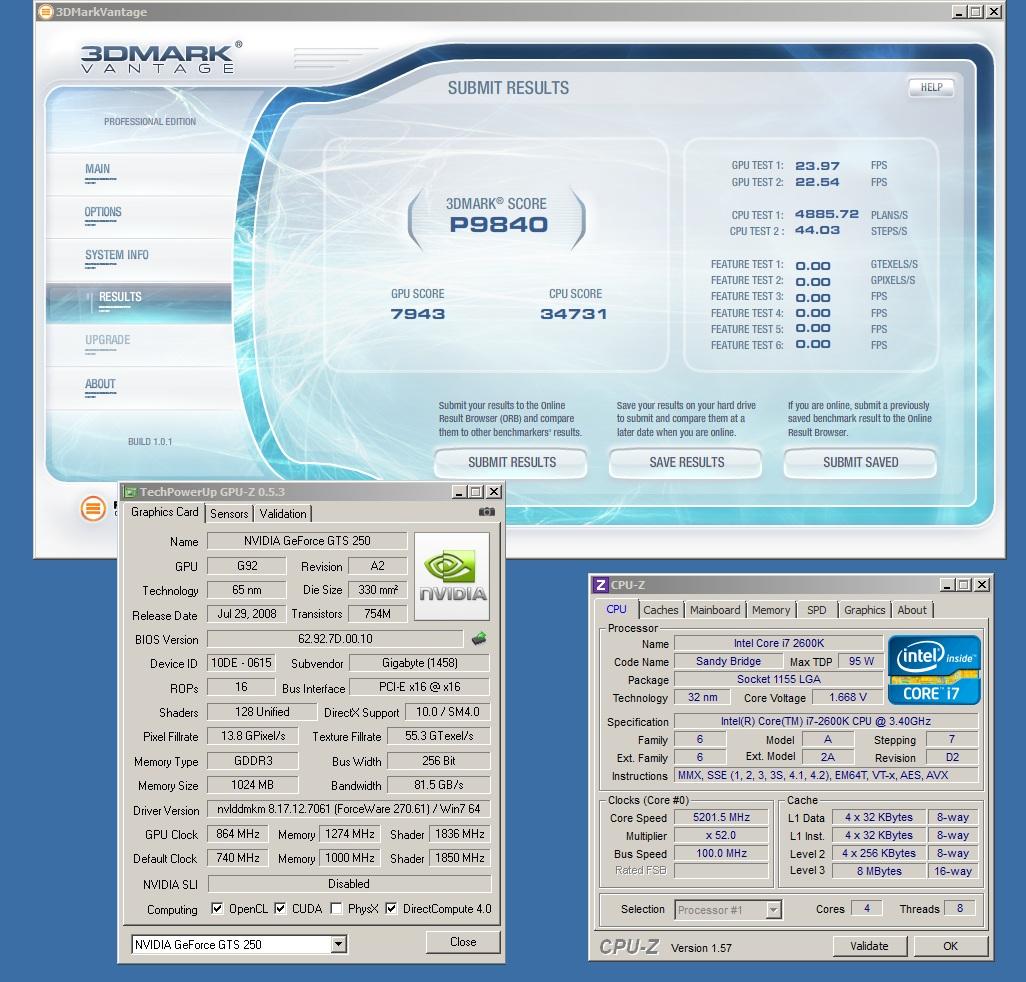Minimize the GPU-Z window
This screenshot has height=982, width=1026.
pos(459,492)
